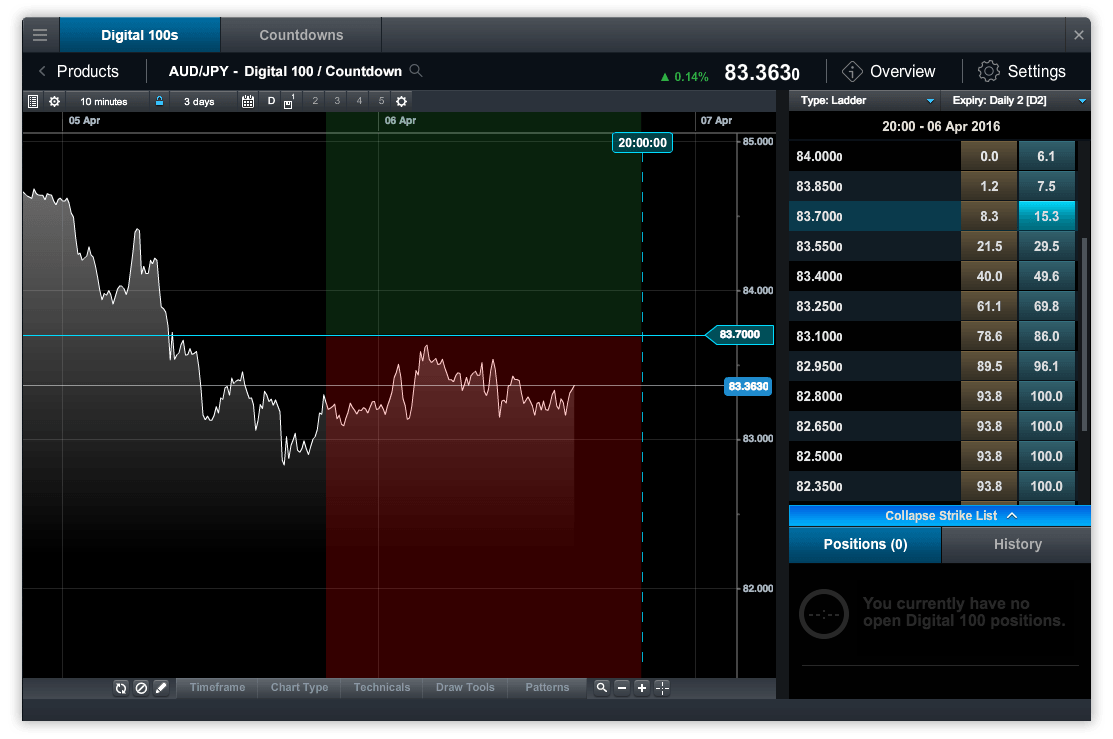
Task: Sell 83.5500 strike at 21.5
Action: point(989,246)
